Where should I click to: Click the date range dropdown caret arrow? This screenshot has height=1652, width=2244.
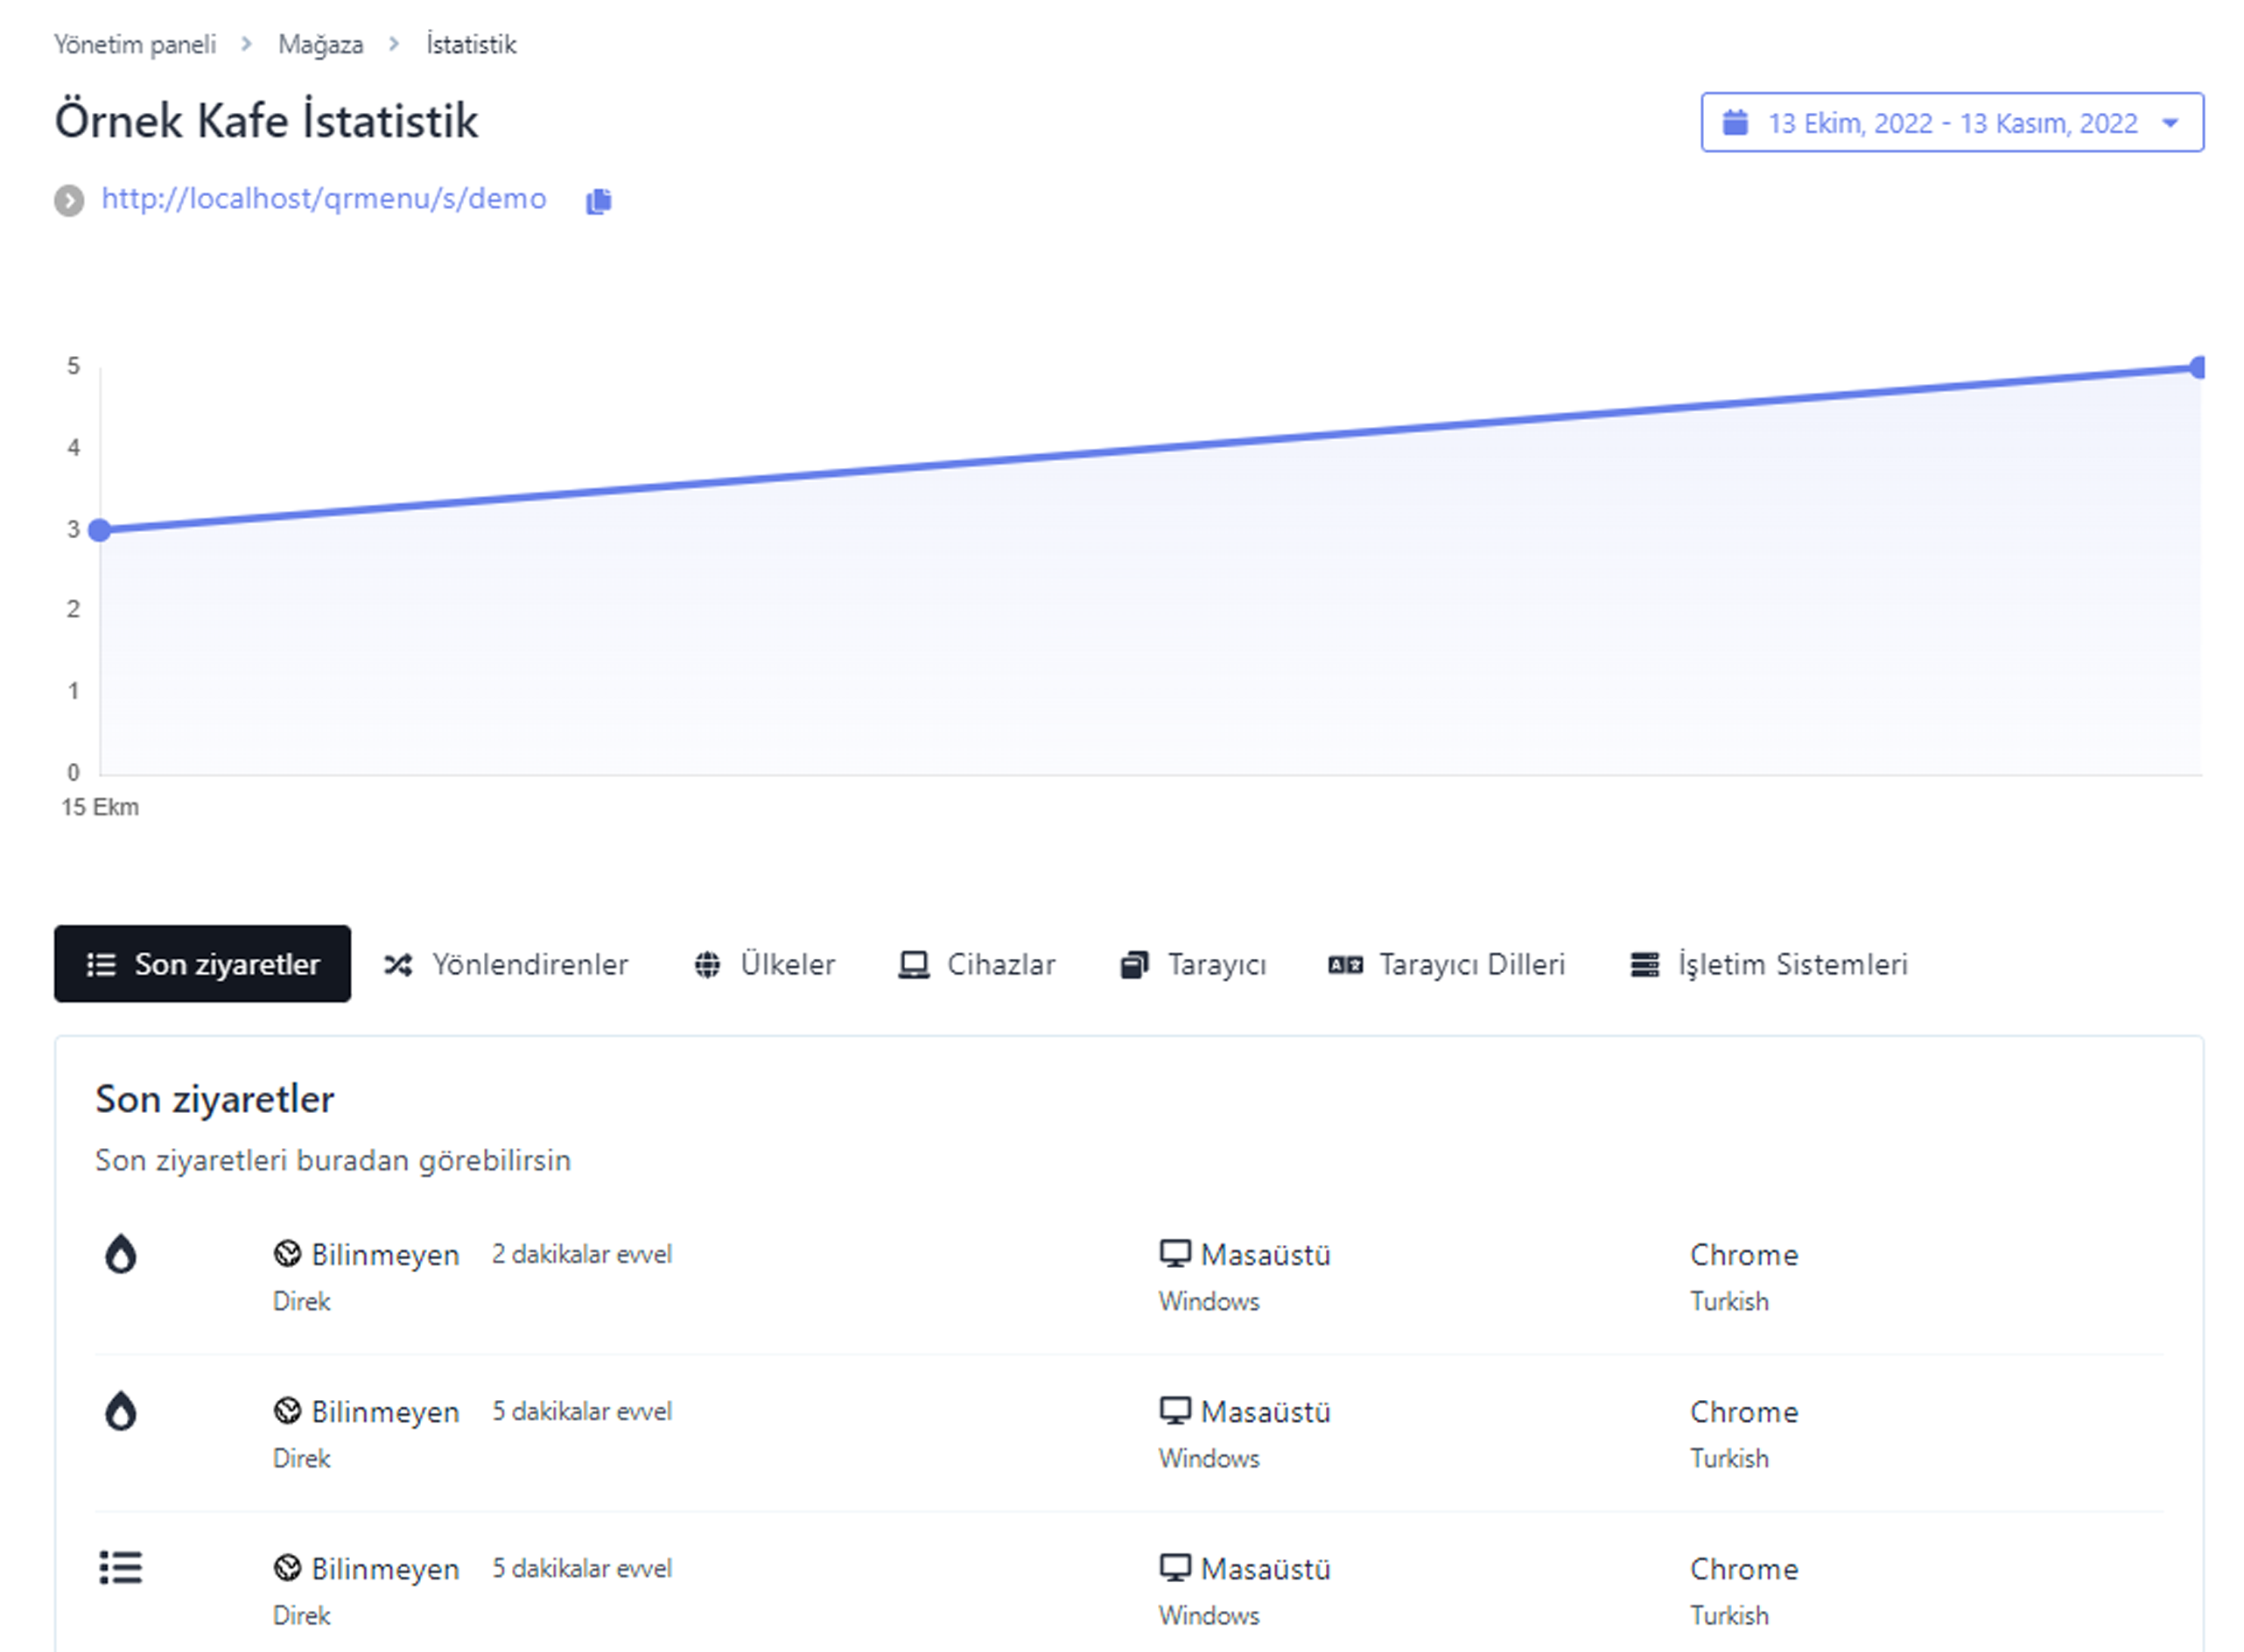[x=2169, y=123]
